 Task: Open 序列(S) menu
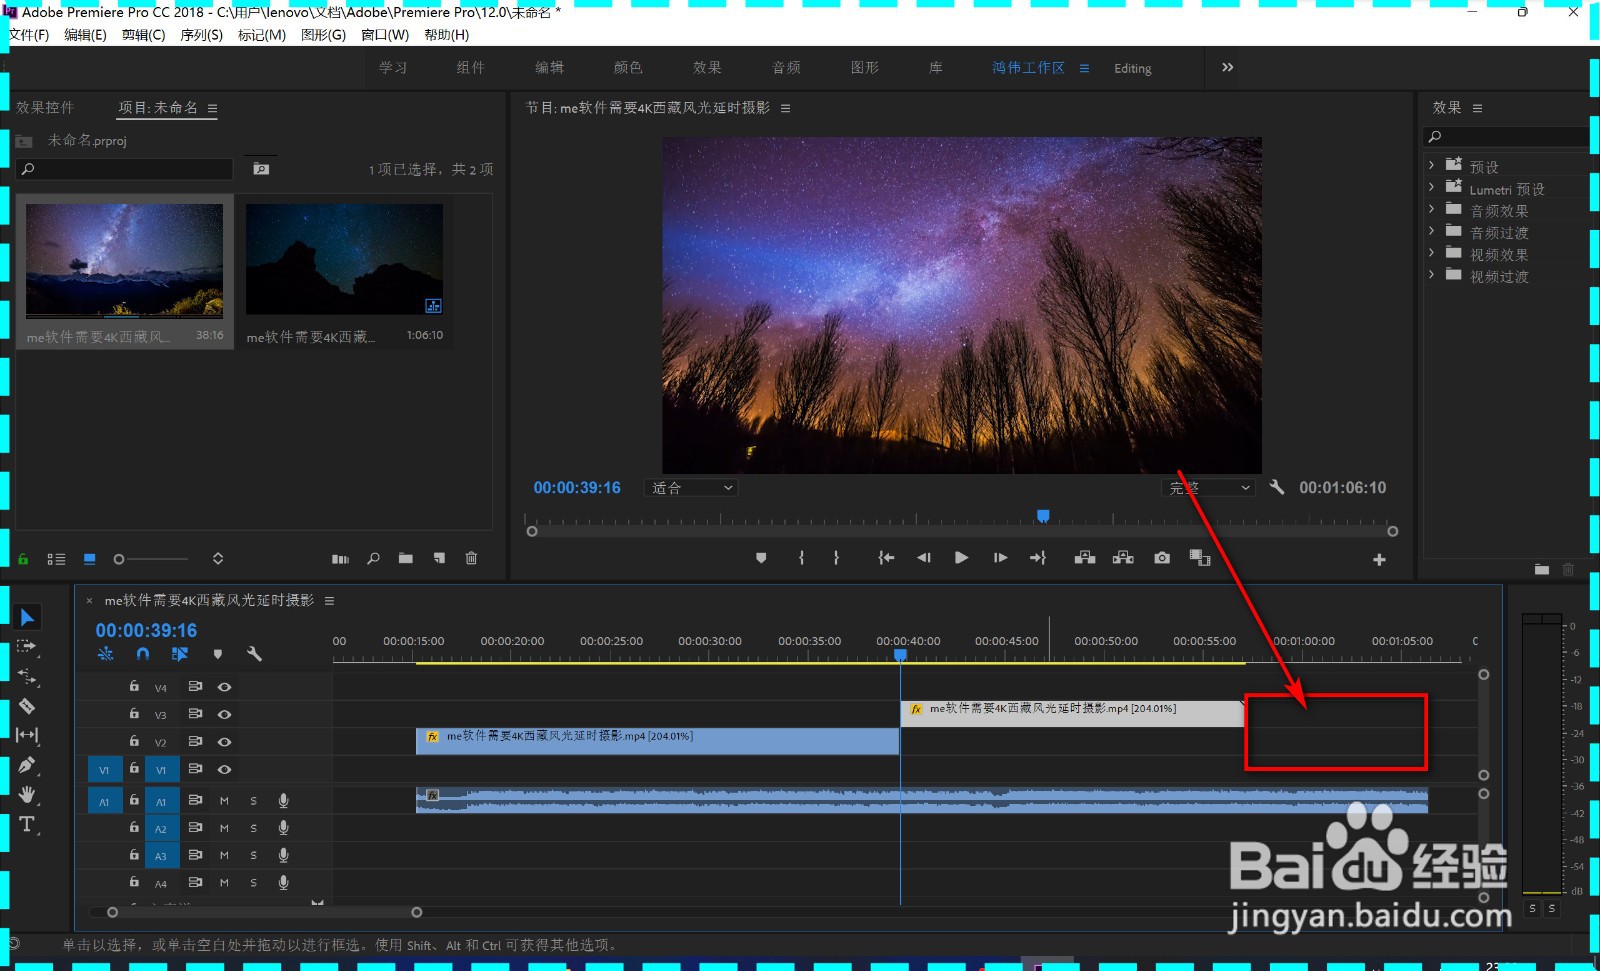[x=201, y=35]
